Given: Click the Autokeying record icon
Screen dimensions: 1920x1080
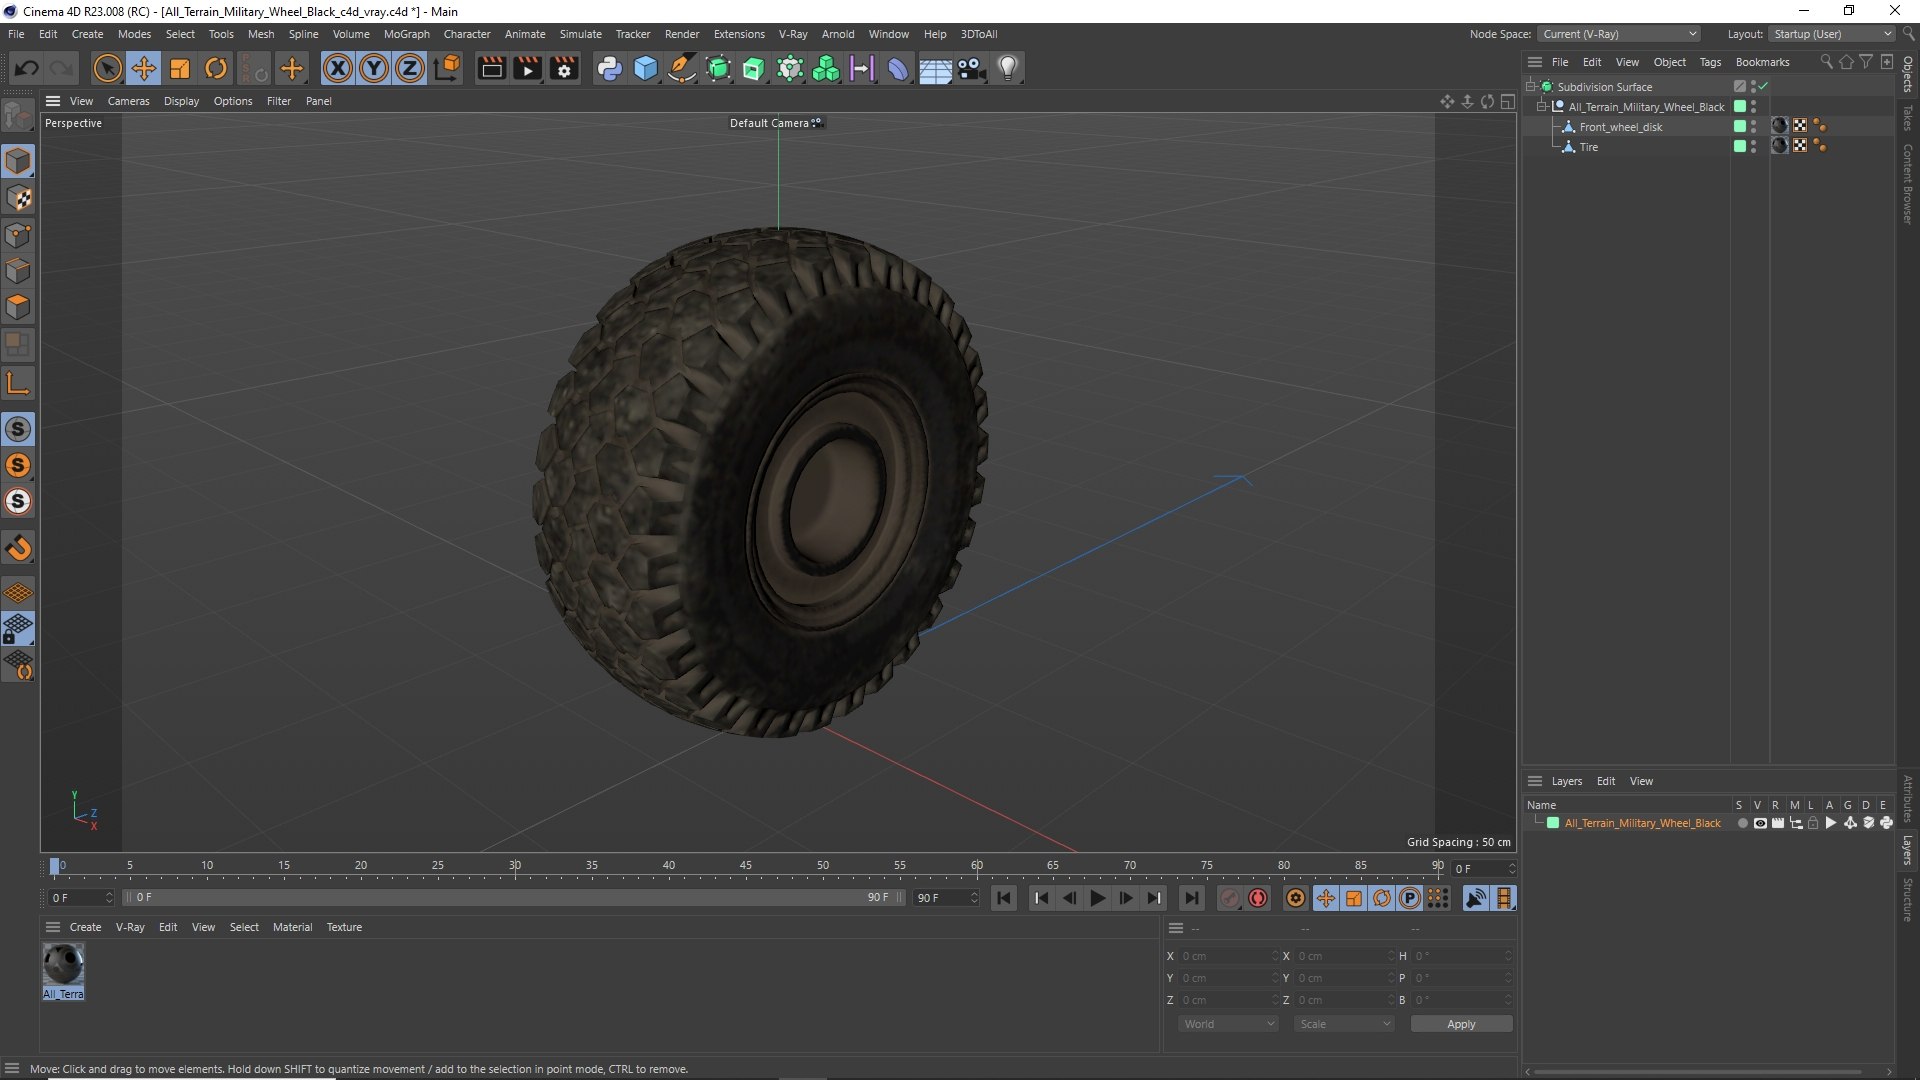Looking at the screenshot, I should 1258,898.
